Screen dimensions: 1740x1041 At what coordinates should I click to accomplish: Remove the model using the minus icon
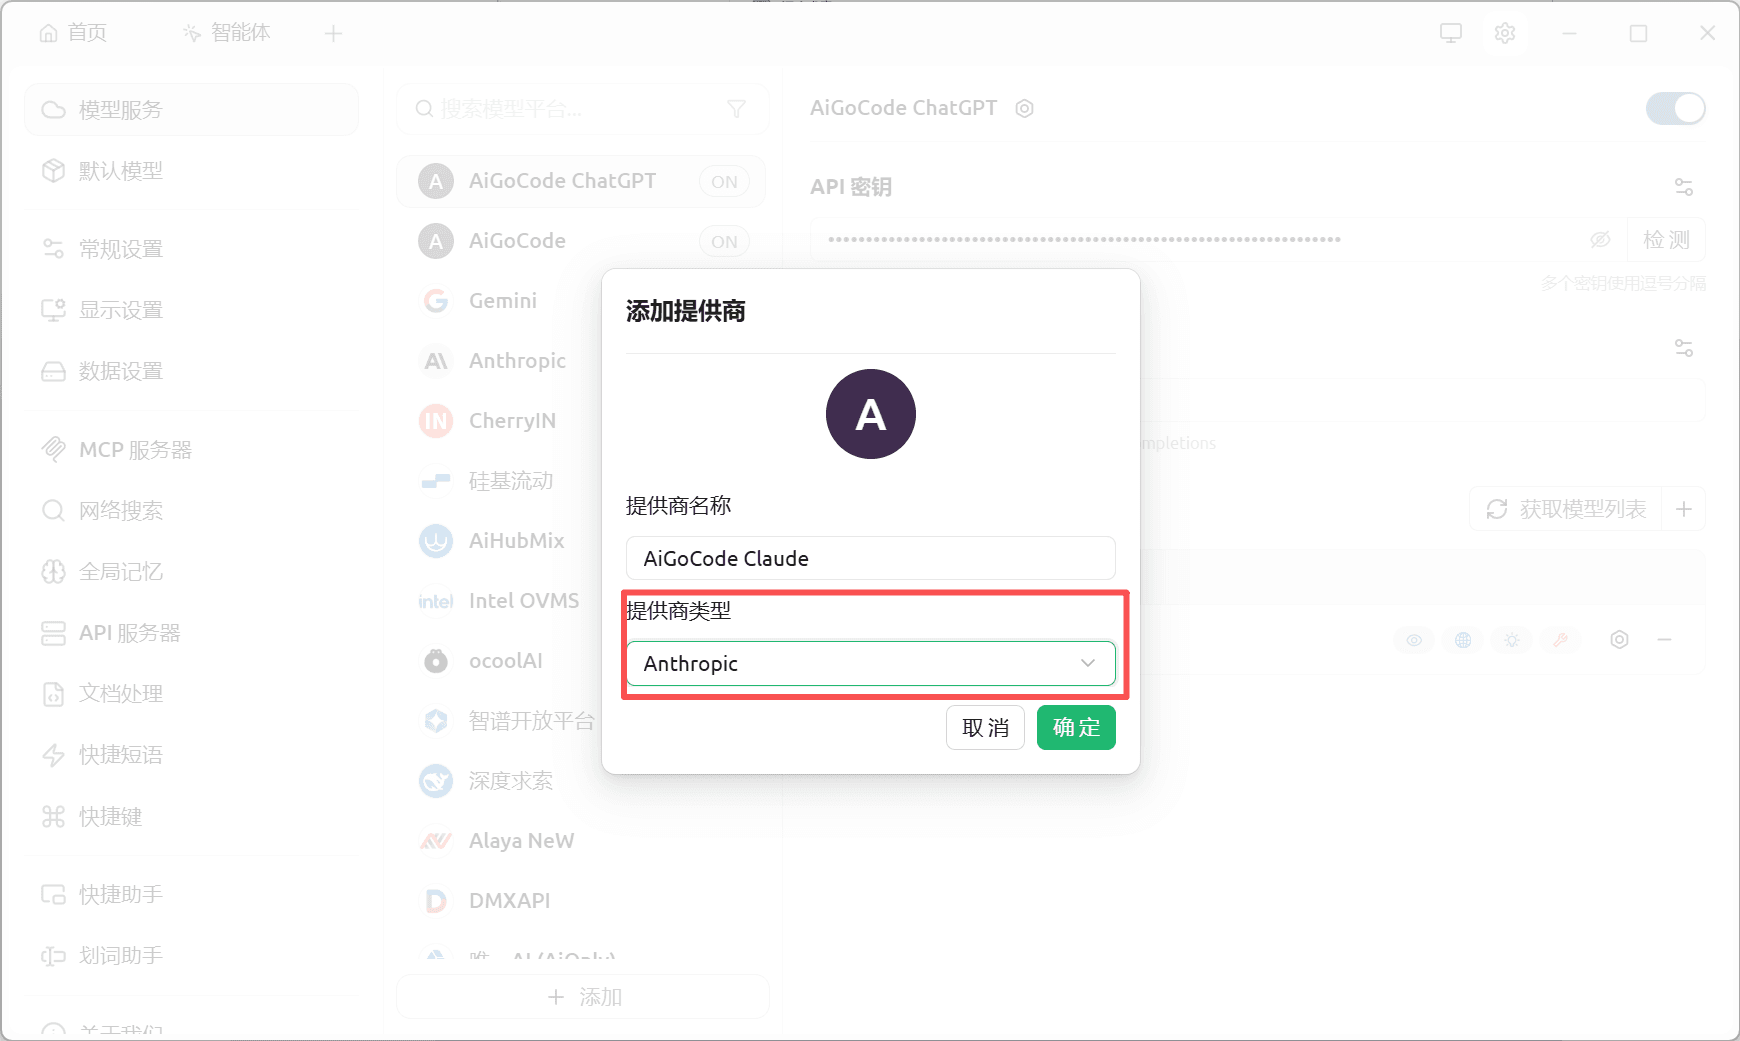click(x=1665, y=640)
